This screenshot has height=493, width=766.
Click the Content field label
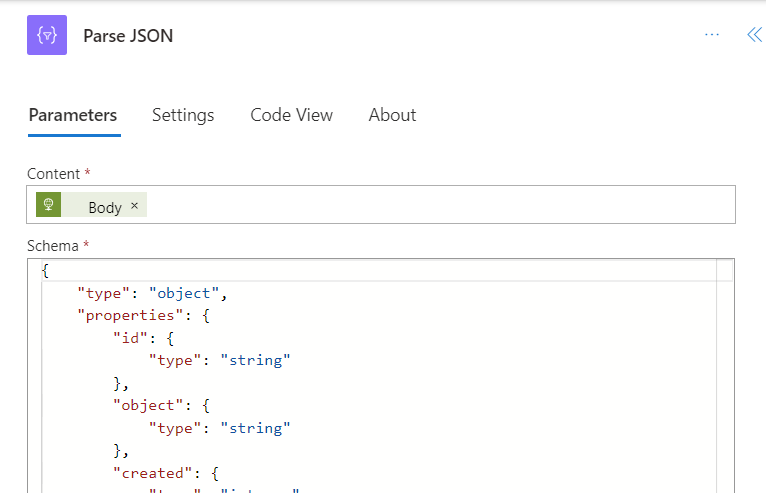click(x=54, y=173)
